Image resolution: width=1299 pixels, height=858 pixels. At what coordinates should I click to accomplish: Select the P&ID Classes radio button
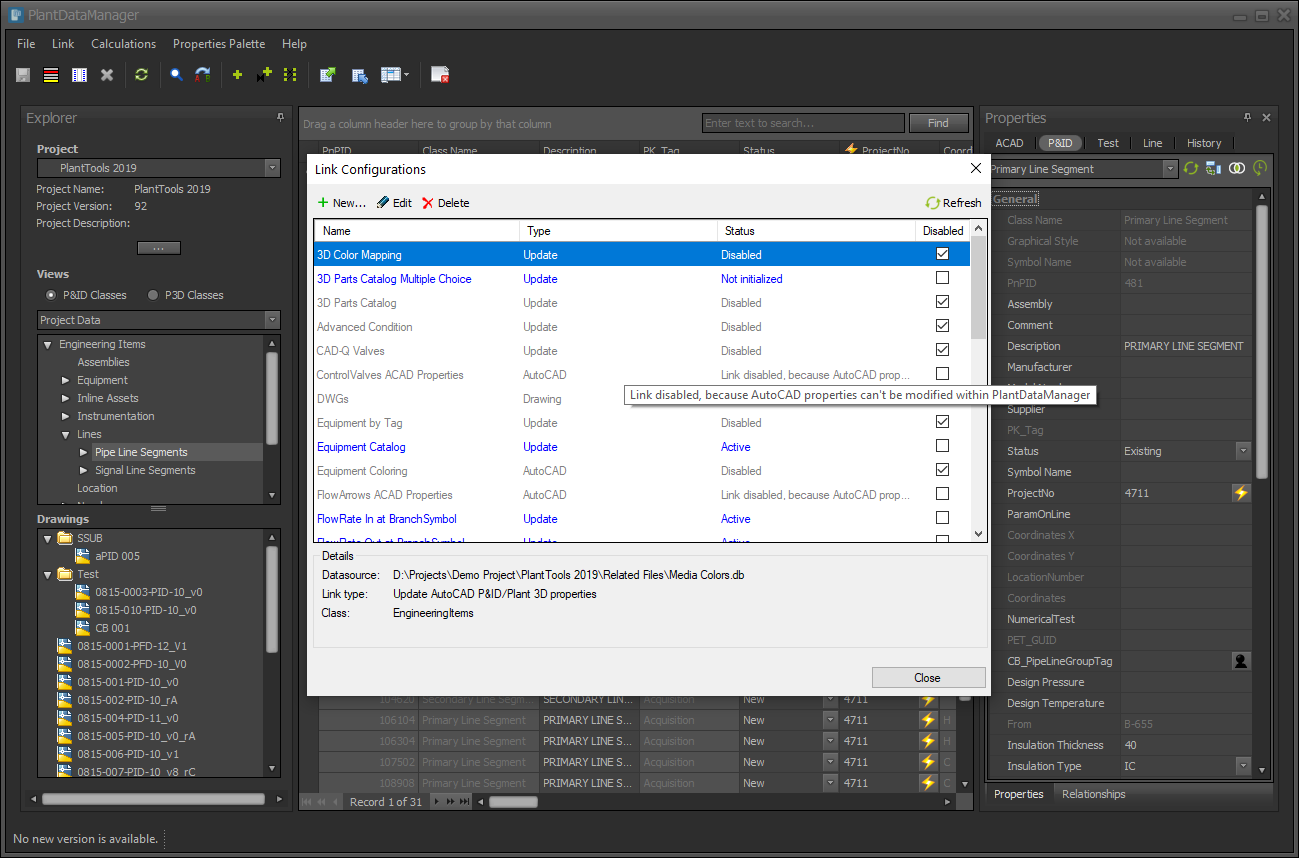(51, 295)
